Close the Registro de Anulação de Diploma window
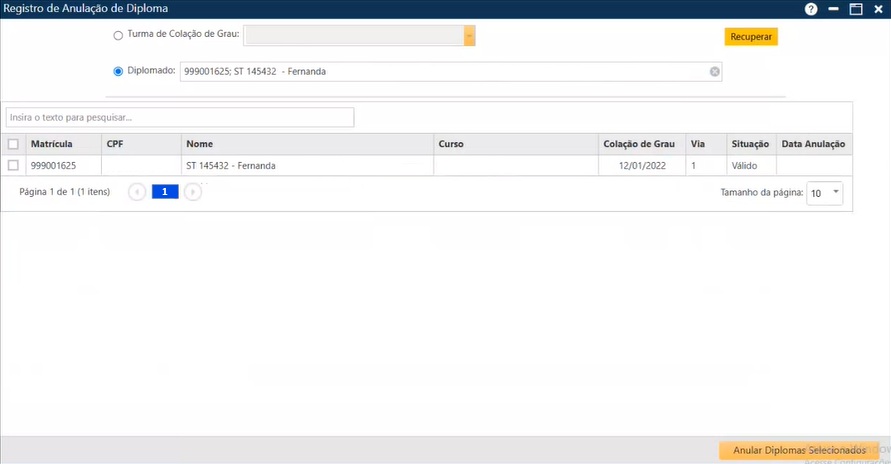 [x=878, y=9]
